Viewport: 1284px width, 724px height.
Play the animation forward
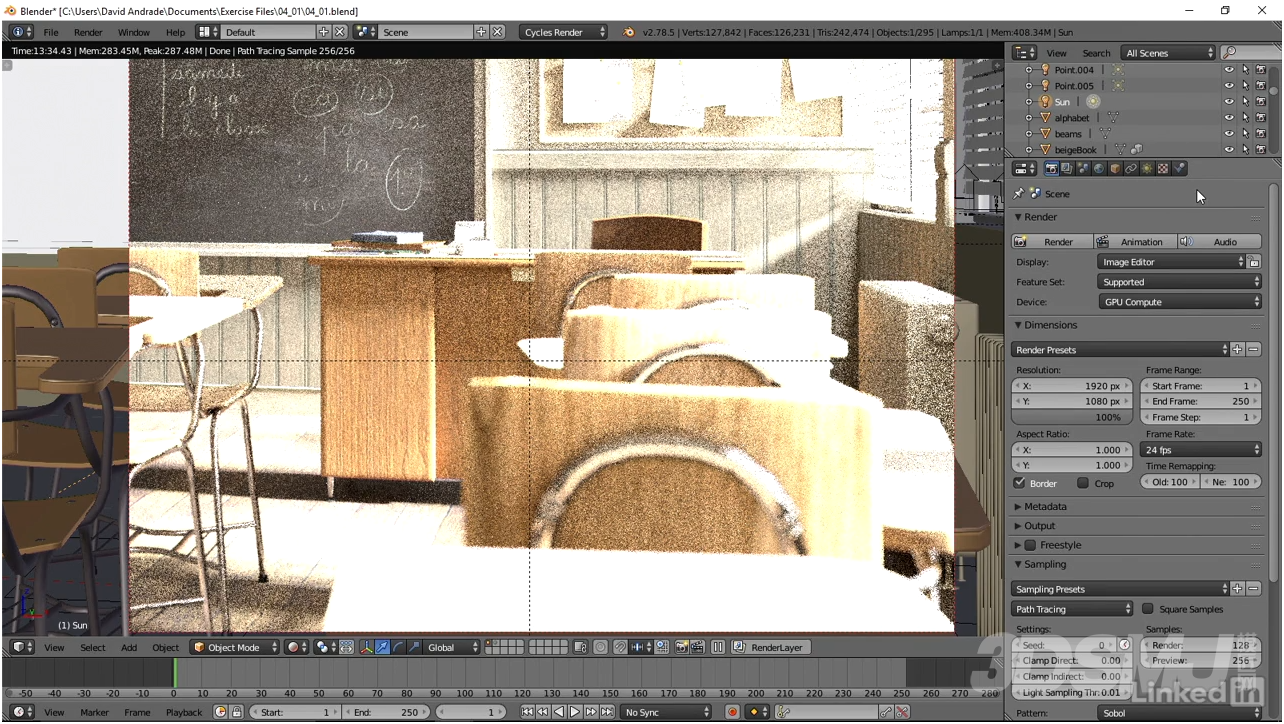coord(574,712)
